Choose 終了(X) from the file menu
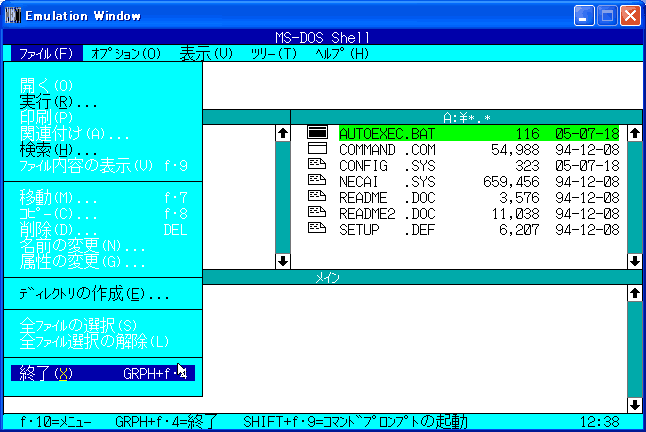This screenshot has width=646, height=432. [x=103, y=374]
